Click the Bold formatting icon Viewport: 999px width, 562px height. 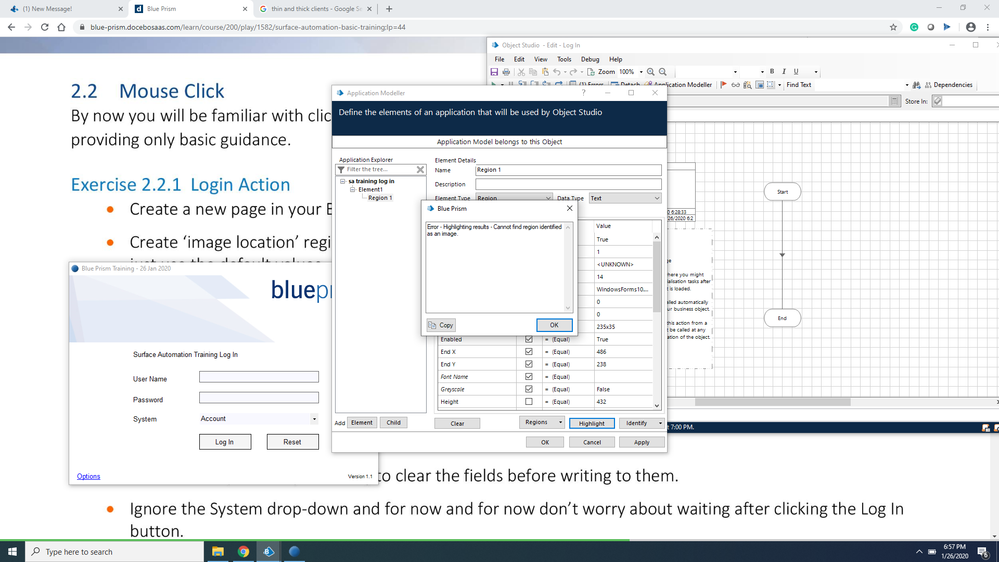[772, 72]
